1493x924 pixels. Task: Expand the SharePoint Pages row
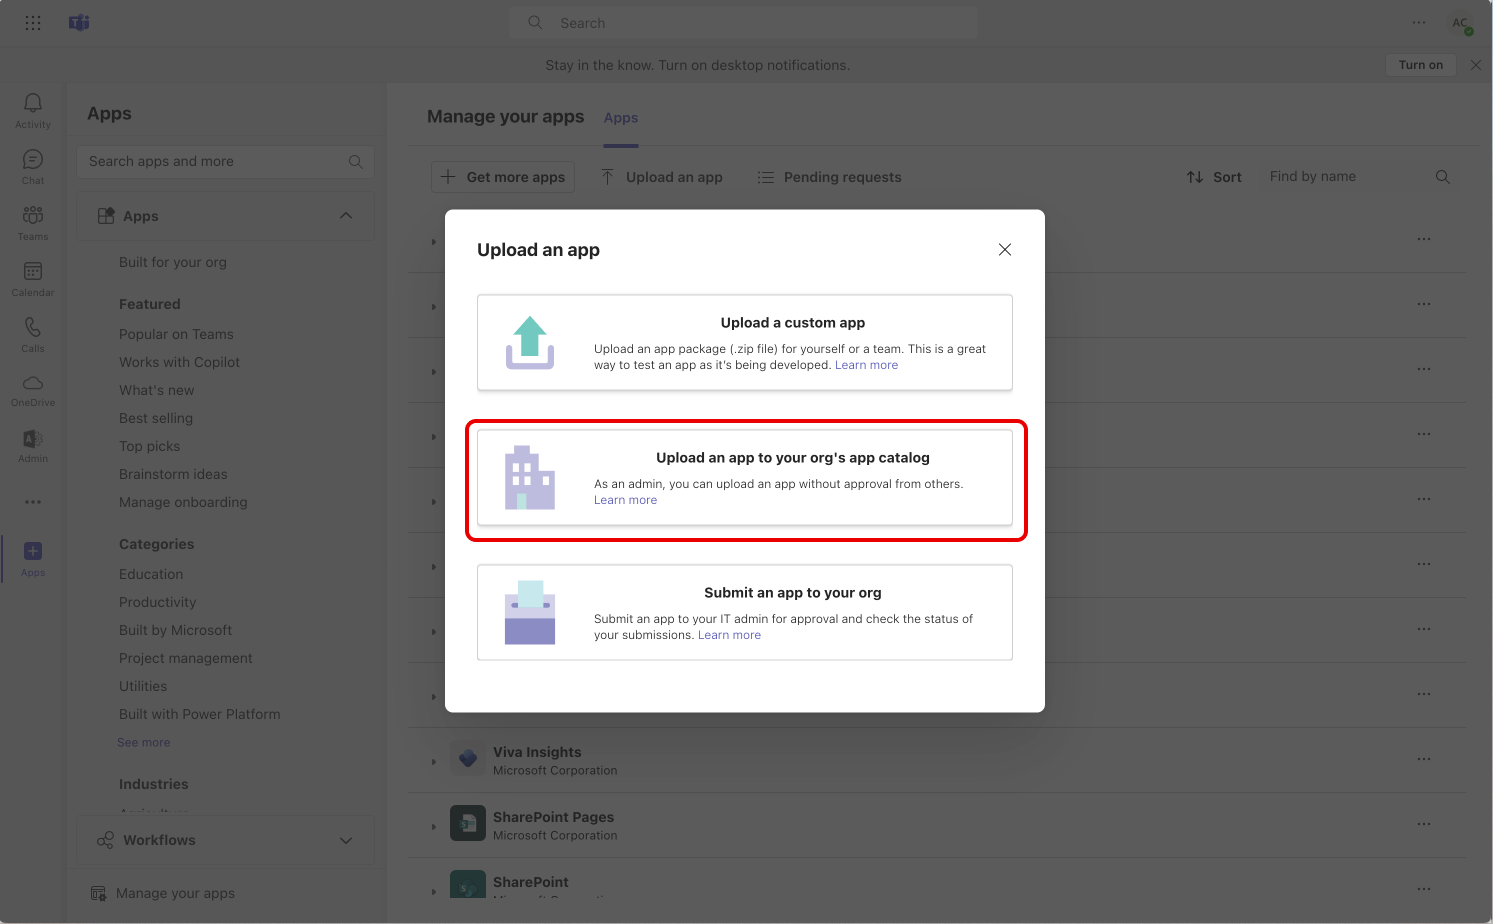(x=434, y=827)
